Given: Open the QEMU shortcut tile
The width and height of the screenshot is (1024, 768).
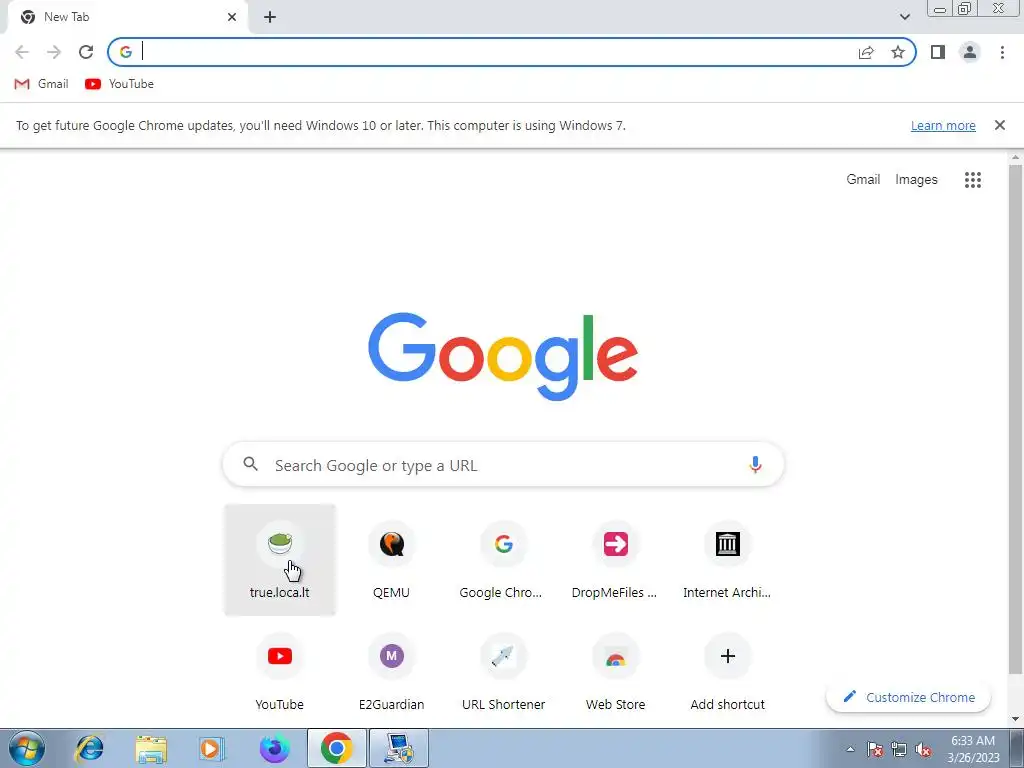Looking at the screenshot, I should pyautogui.click(x=391, y=560).
